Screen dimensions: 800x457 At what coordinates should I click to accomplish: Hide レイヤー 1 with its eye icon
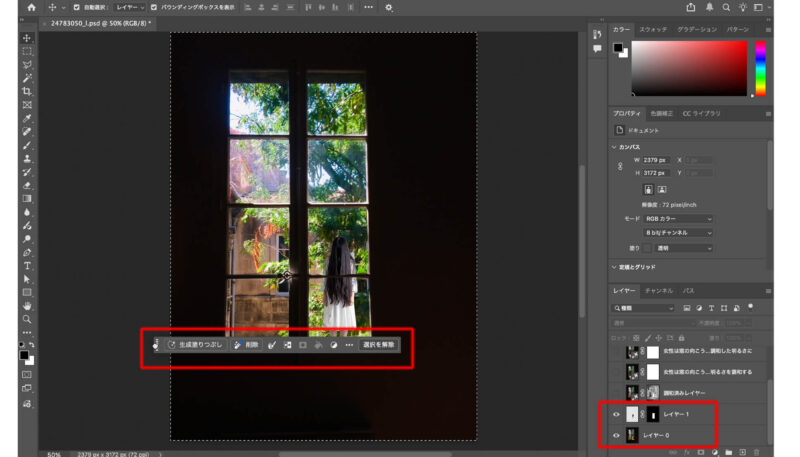[616, 414]
